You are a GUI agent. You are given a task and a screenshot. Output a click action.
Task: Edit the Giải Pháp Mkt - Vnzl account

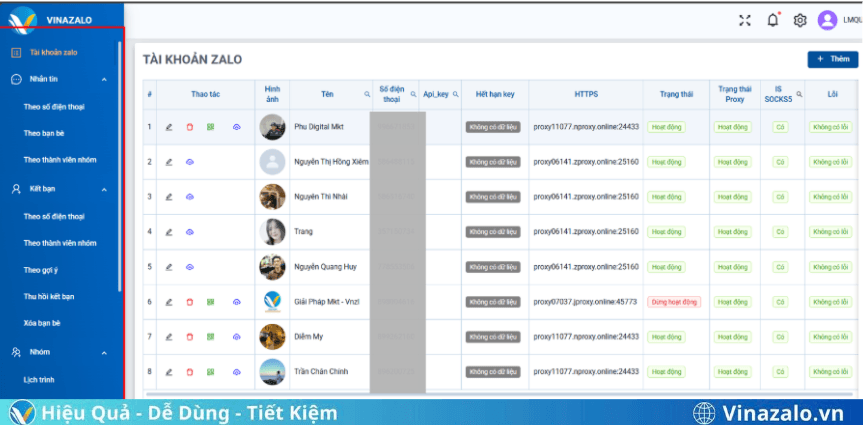point(169,302)
